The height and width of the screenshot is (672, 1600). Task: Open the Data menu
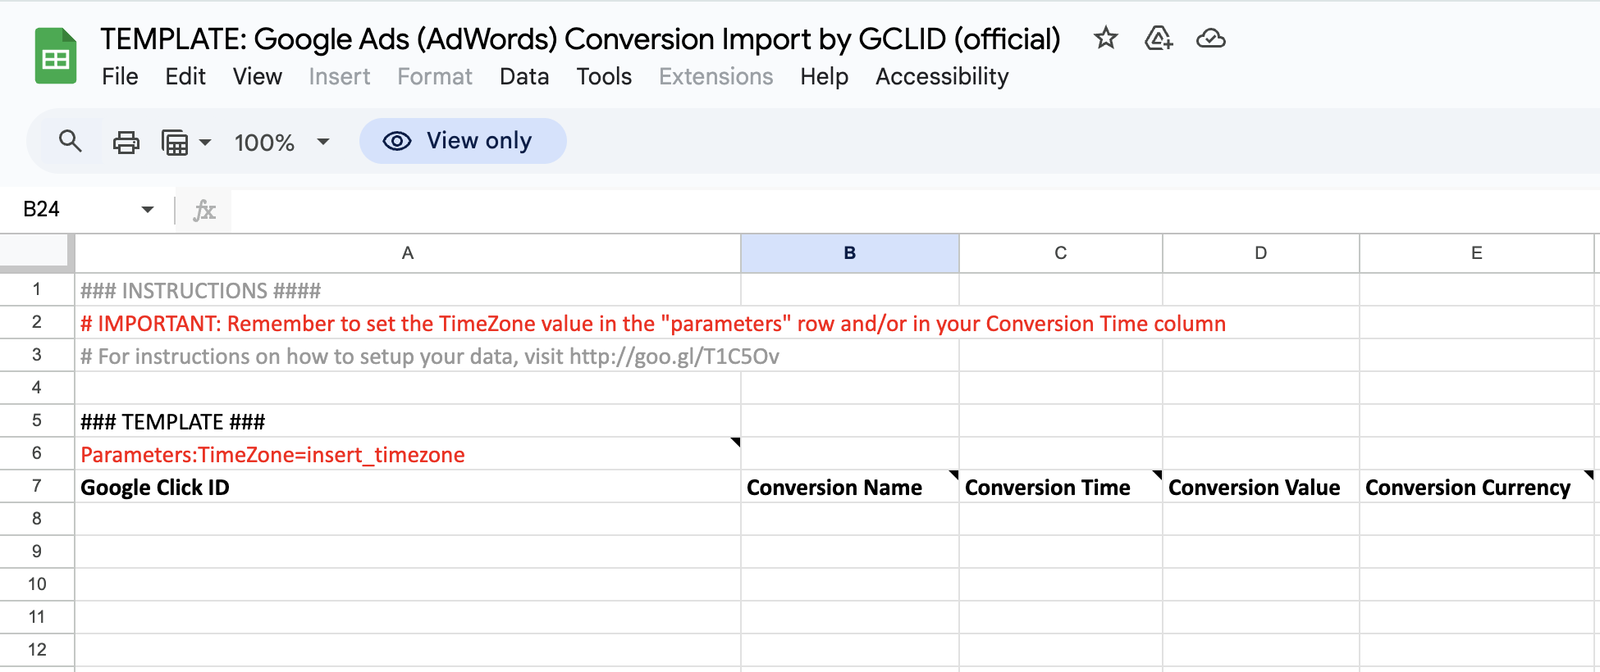click(524, 77)
